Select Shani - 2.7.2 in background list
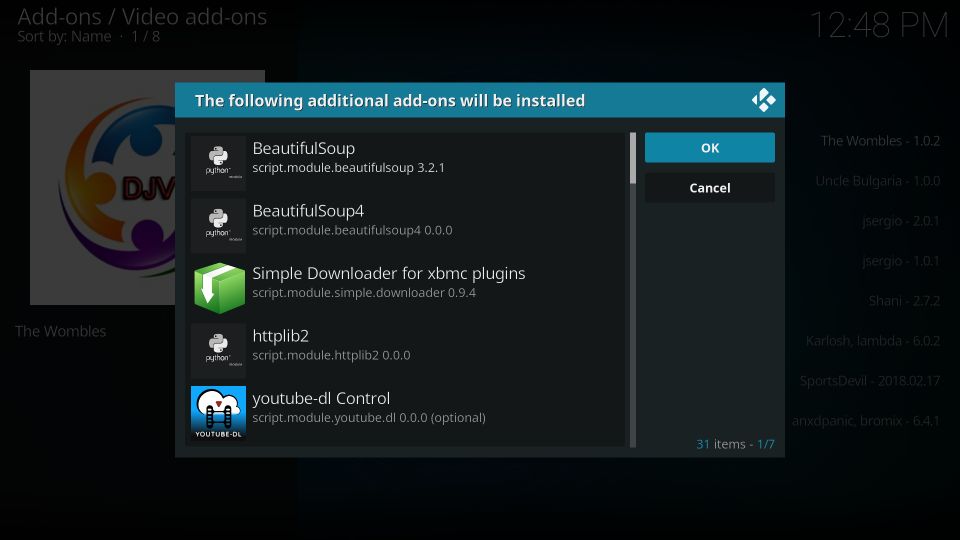 (x=904, y=301)
